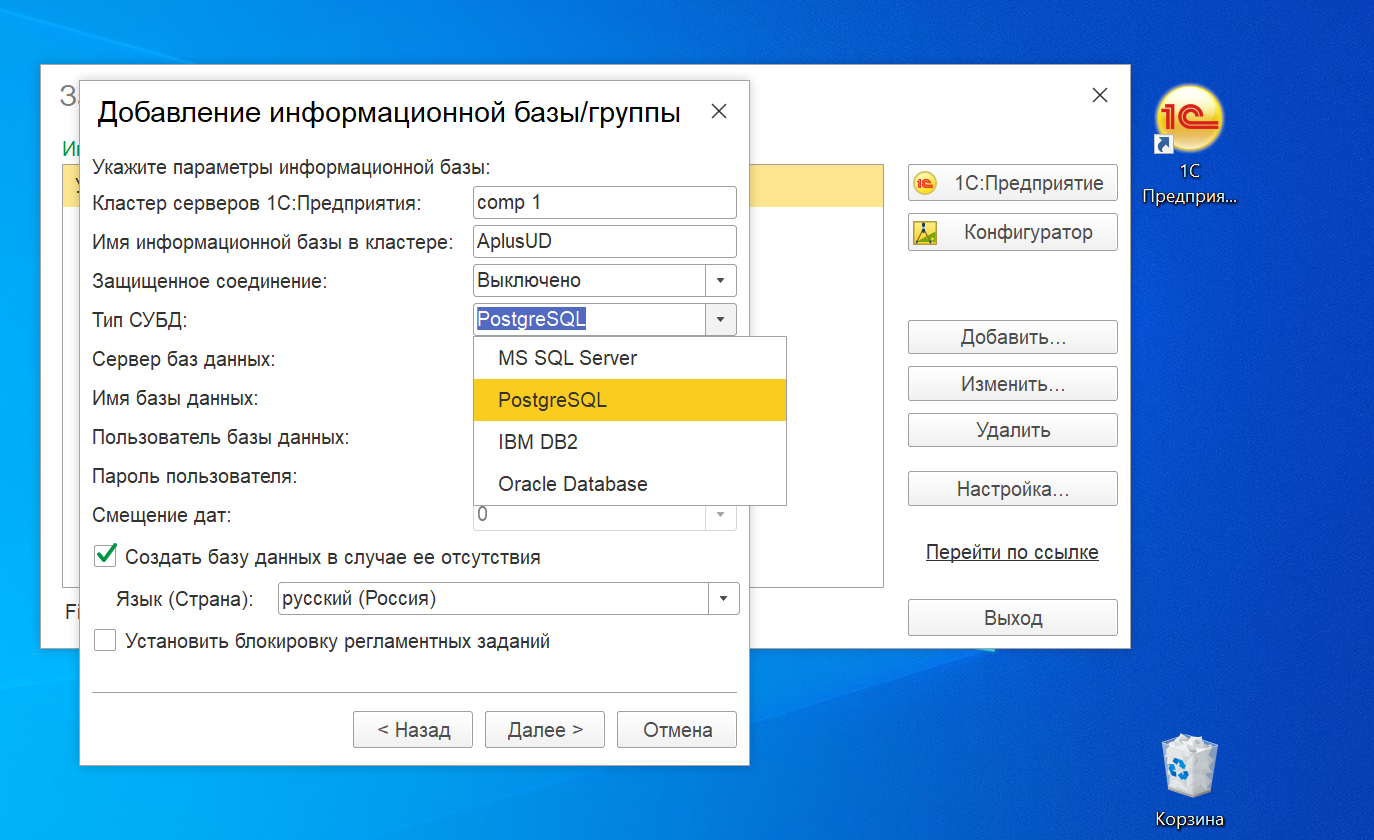The width and height of the screenshot is (1374, 840).
Task: Open the 1C Предприятие desktop shortcut
Action: (1189, 145)
